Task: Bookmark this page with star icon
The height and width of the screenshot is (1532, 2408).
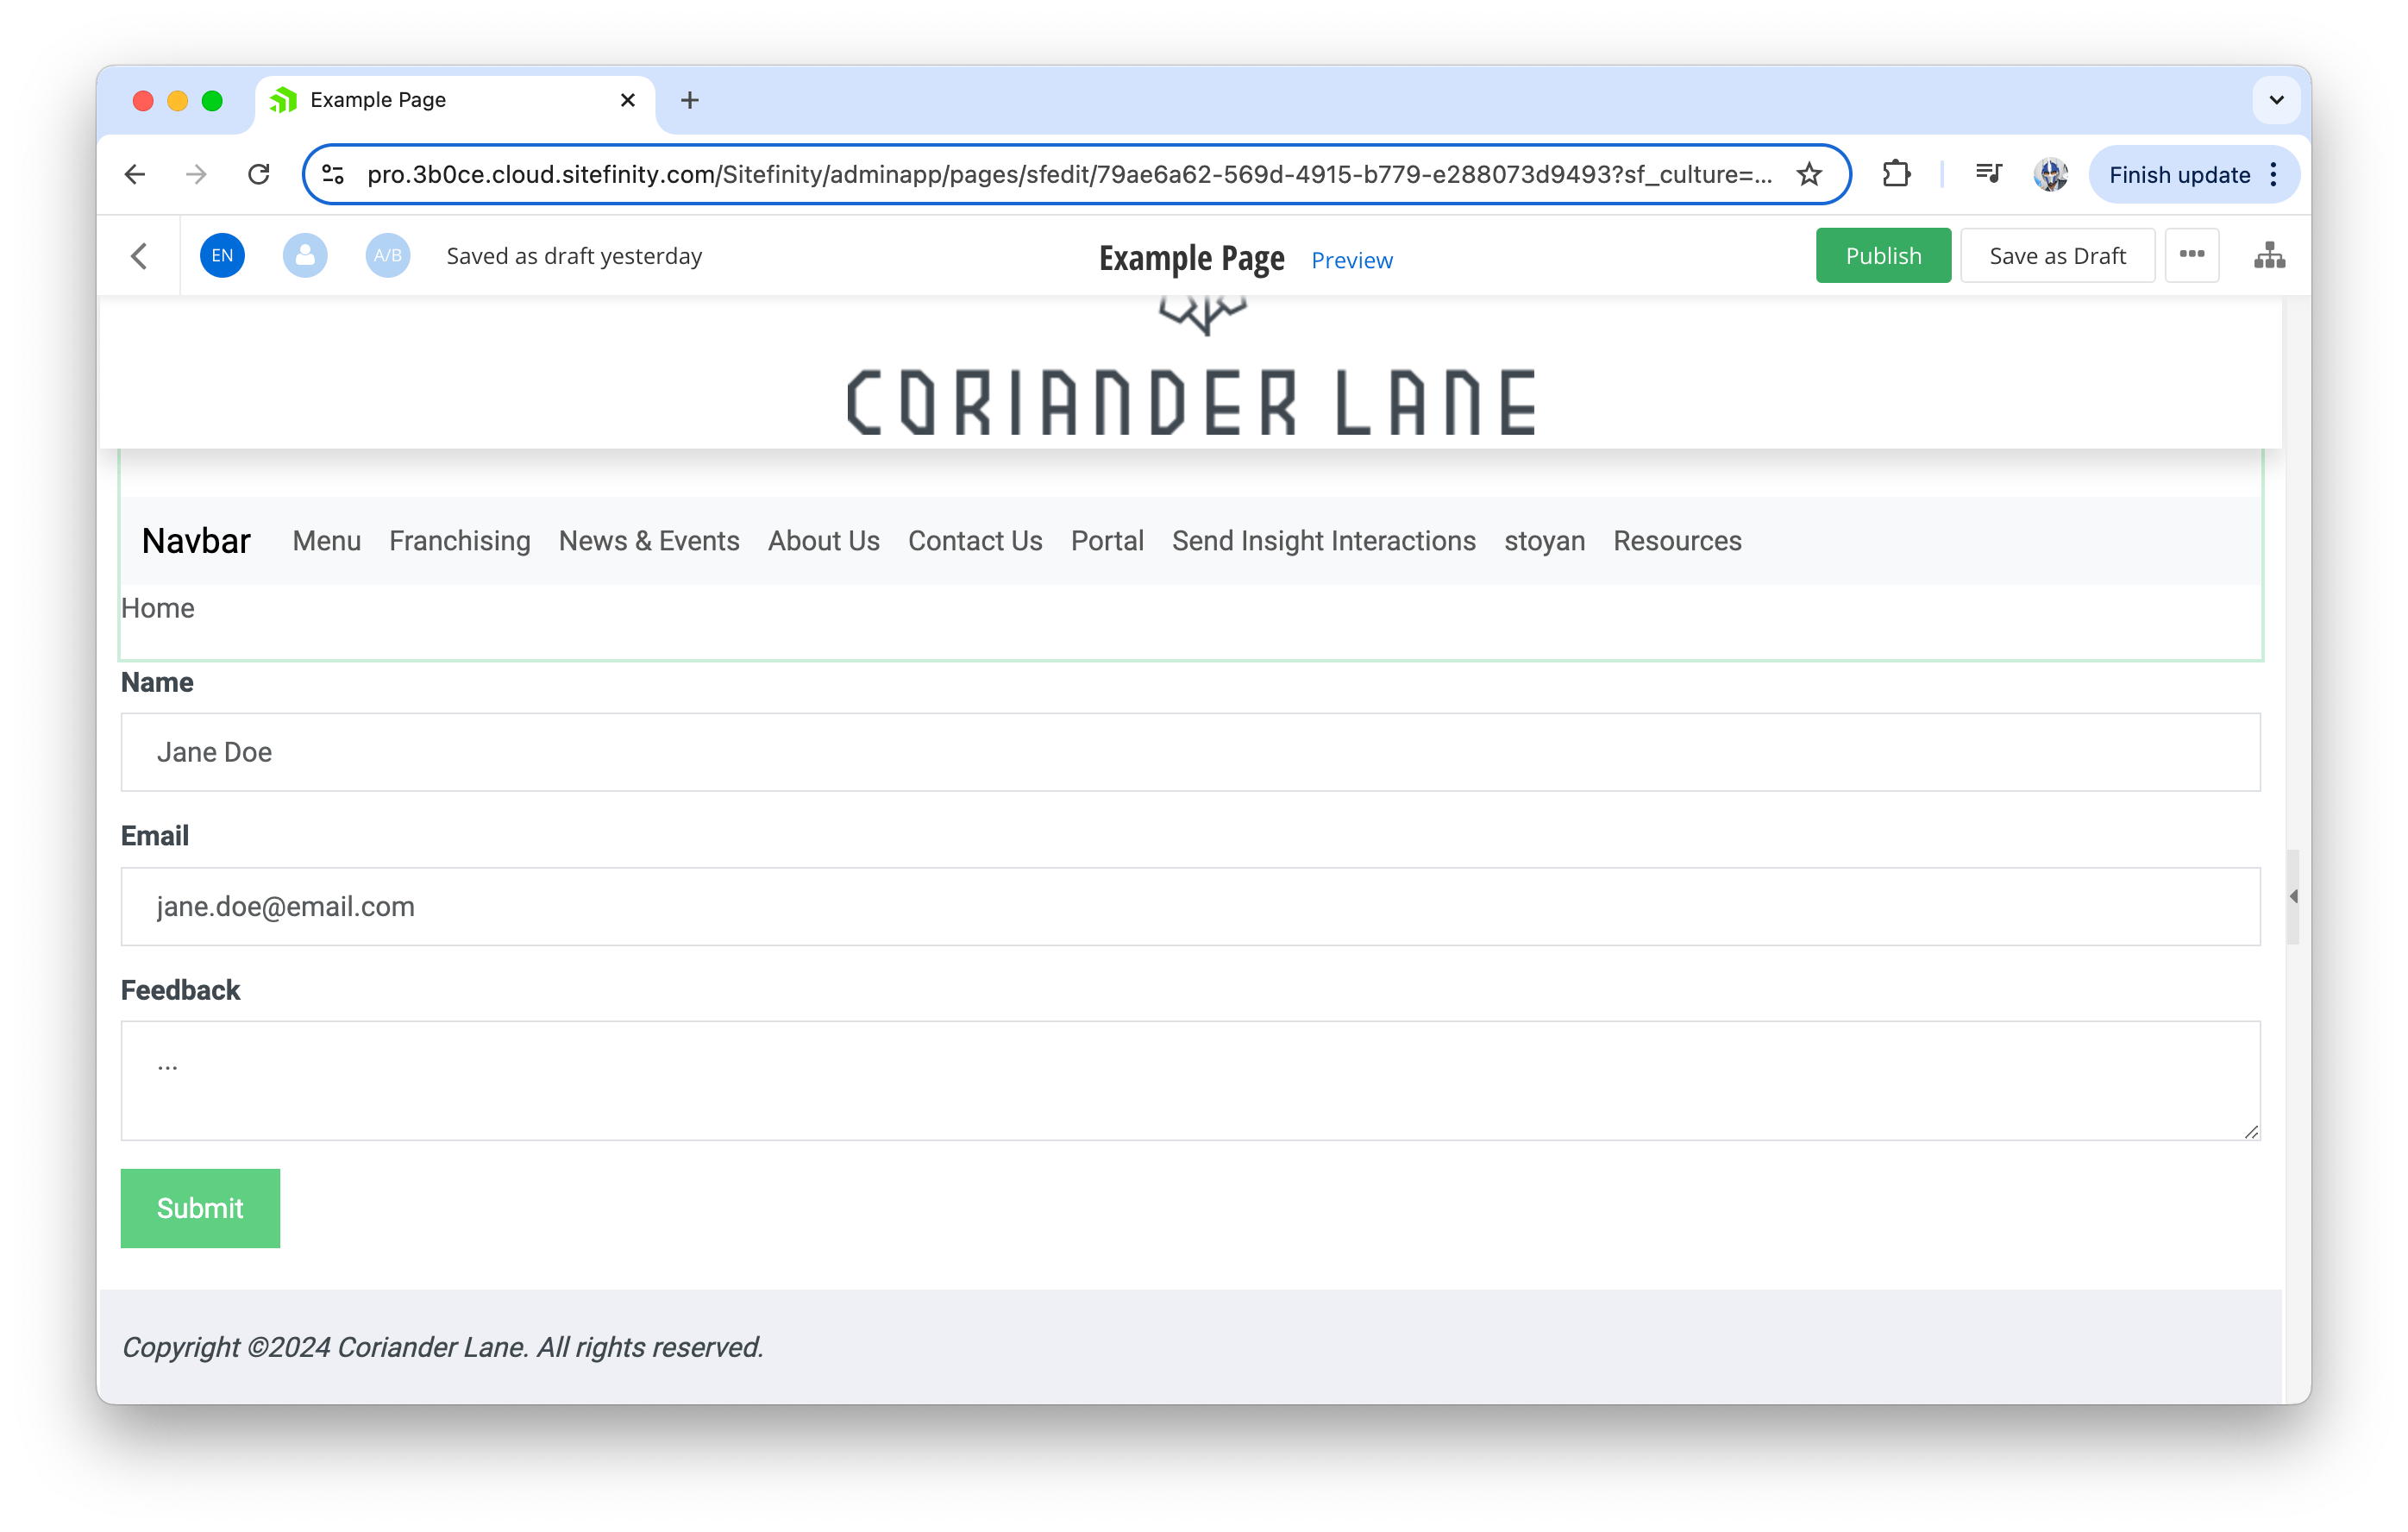Action: (x=1809, y=175)
